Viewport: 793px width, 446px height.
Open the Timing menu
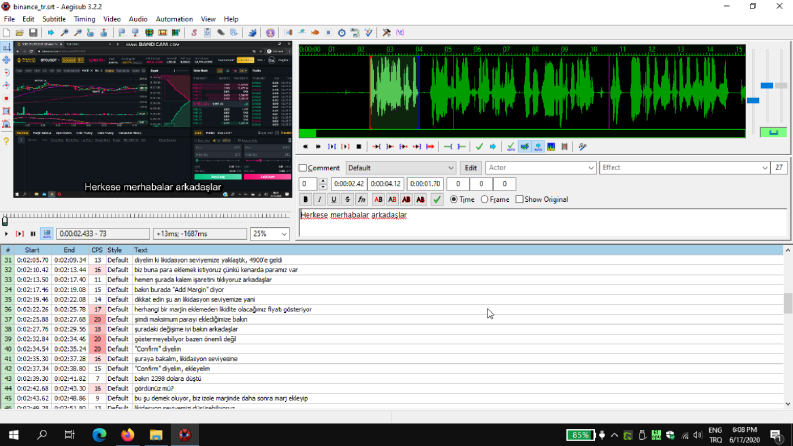(x=84, y=19)
